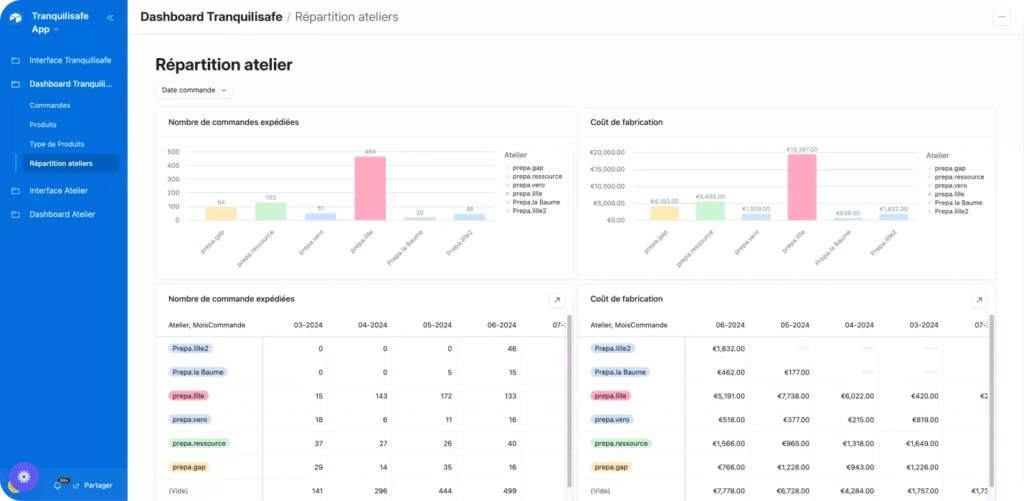Collapse the sidebar with double chevron
1024x501 pixels.
(110, 18)
